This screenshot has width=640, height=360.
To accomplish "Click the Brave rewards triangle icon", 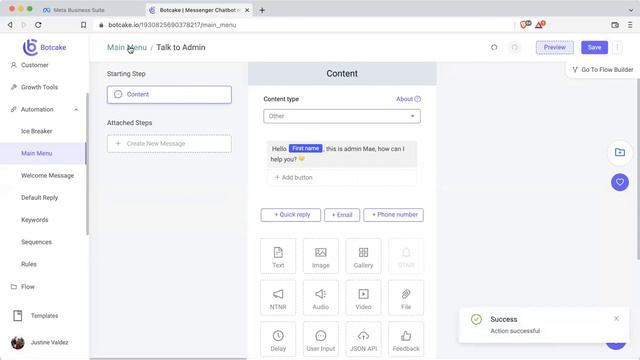I will pyautogui.click(x=540, y=24).
